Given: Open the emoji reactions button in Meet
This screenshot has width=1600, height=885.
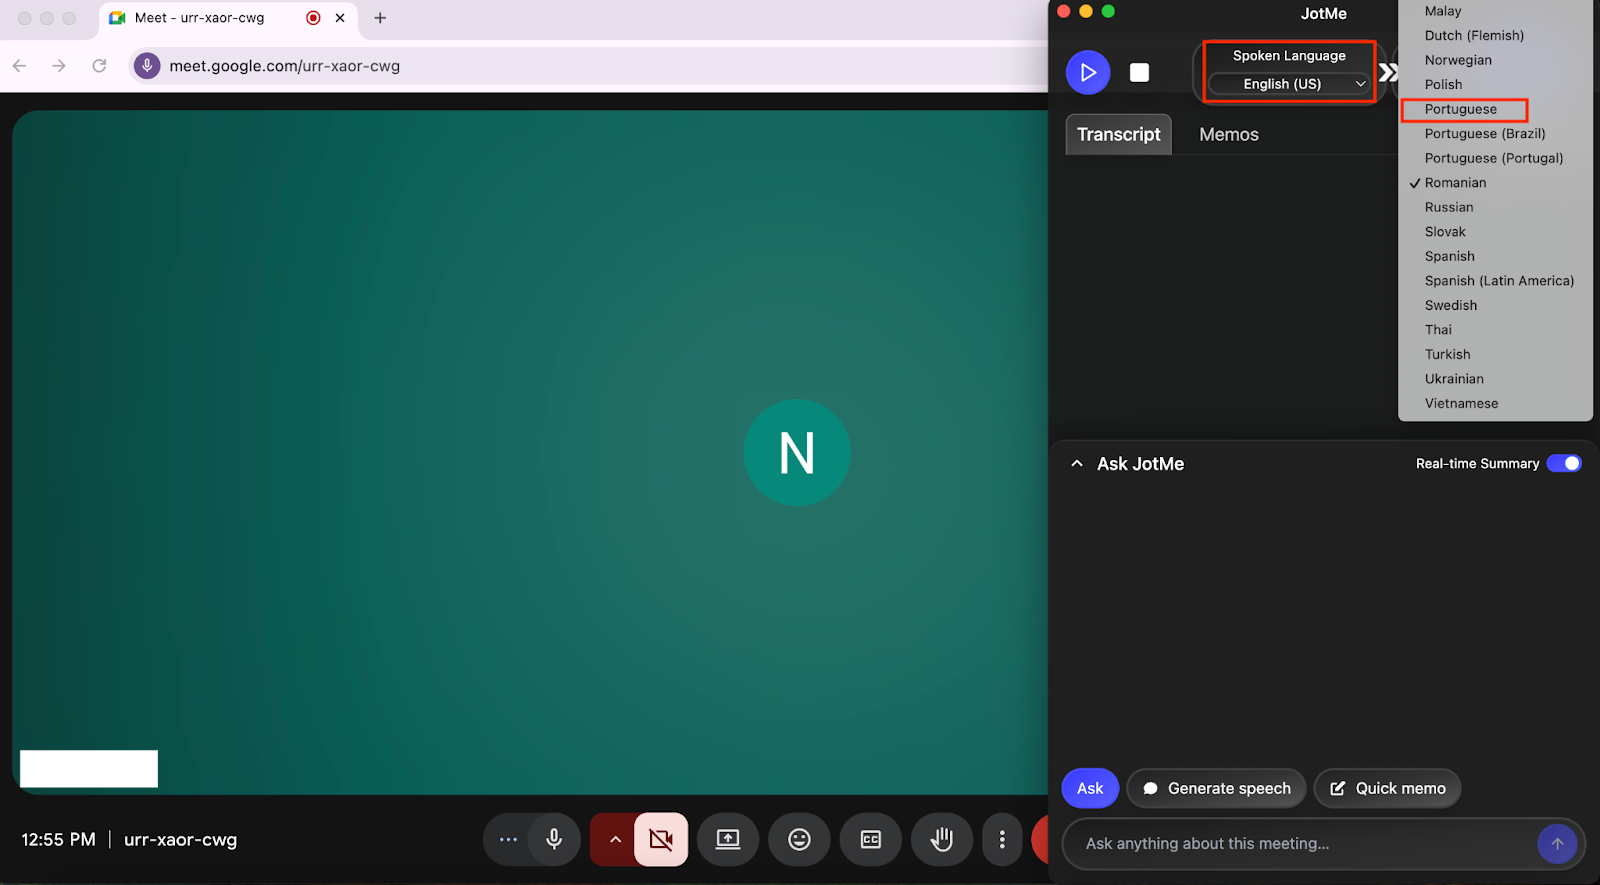Looking at the screenshot, I should click(x=799, y=839).
